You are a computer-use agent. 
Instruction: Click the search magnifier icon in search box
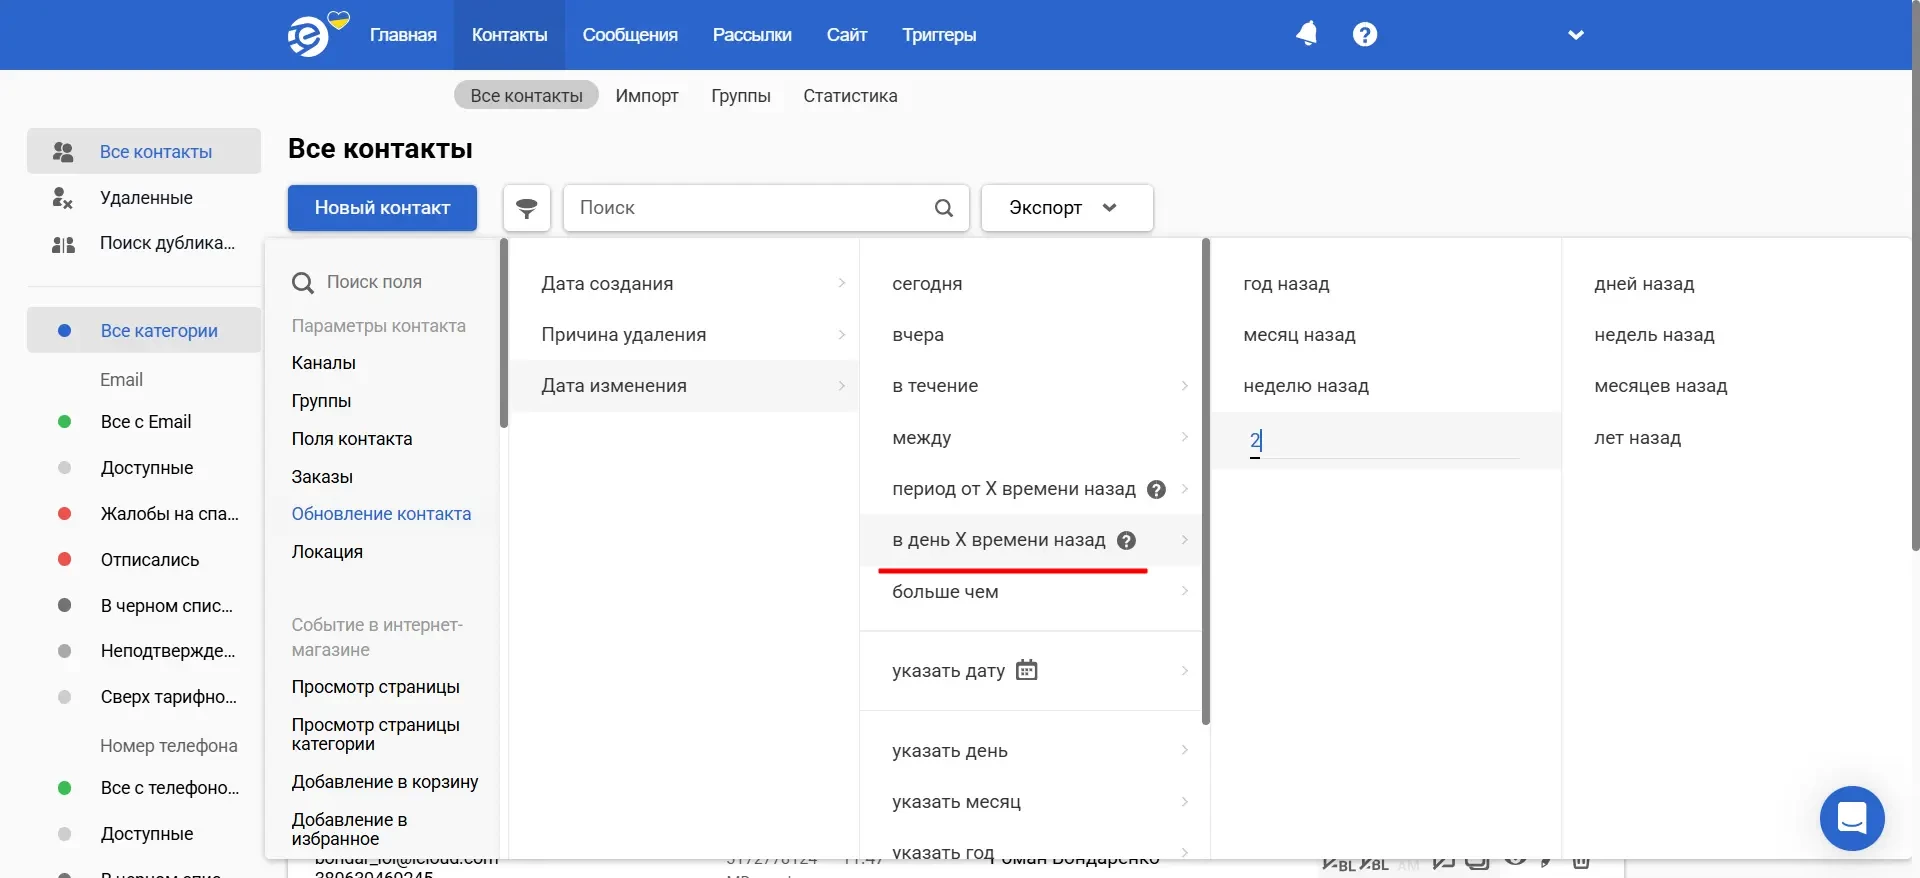pyautogui.click(x=943, y=208)
